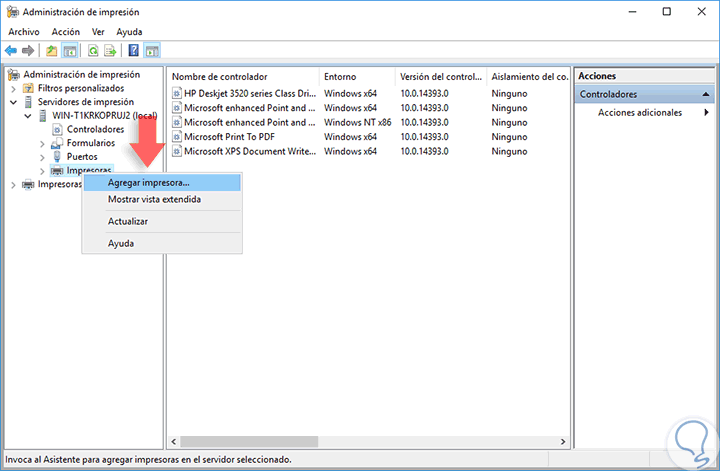Choose Actualizar in the context menu

(x=162, y=221)
